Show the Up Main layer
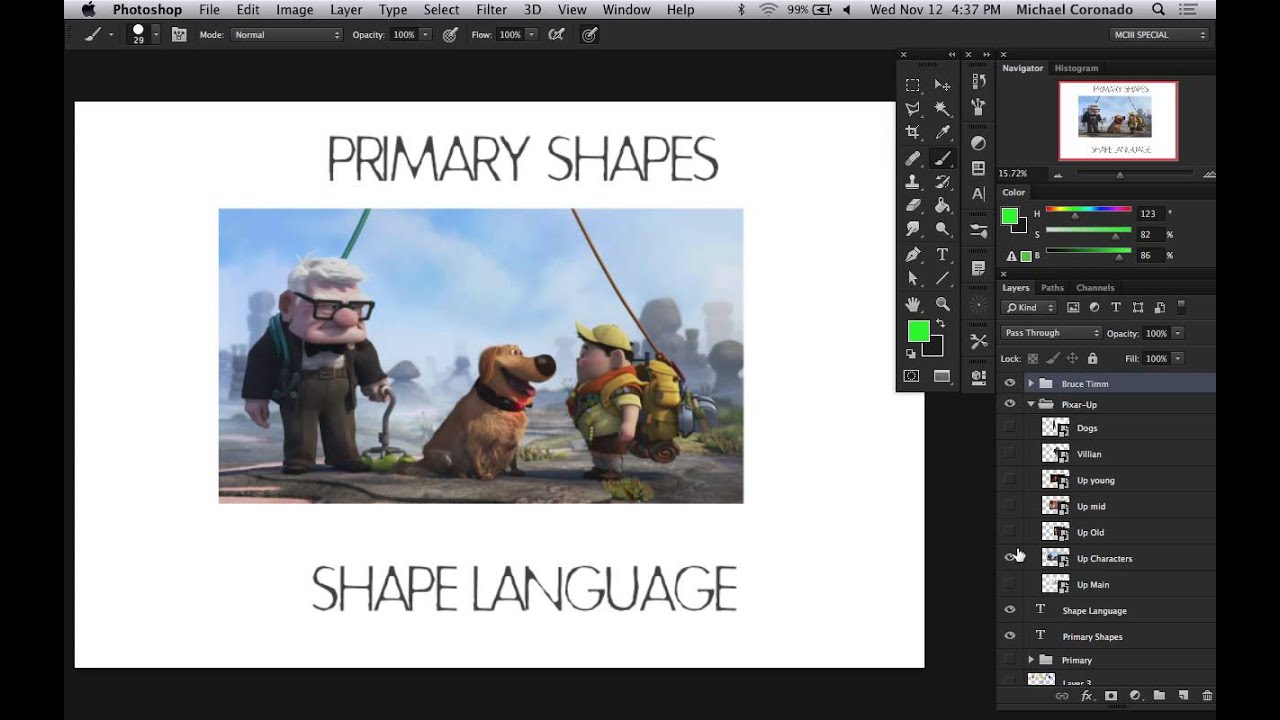Image resolution: width=1280 pixels, height=720 pixels. pos(1009,584)
